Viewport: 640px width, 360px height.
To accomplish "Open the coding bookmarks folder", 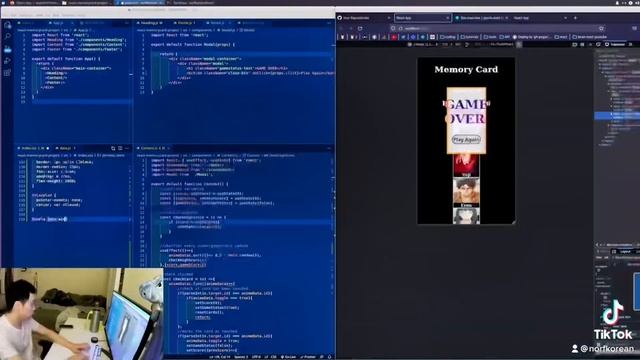I will 448,37.
